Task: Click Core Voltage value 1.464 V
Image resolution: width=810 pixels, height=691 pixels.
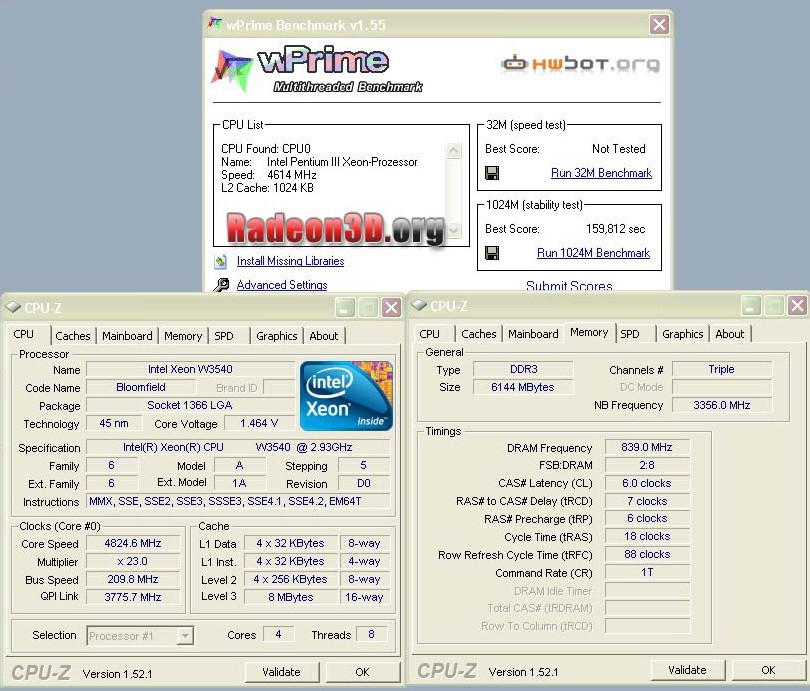Action: coord(259,423)
